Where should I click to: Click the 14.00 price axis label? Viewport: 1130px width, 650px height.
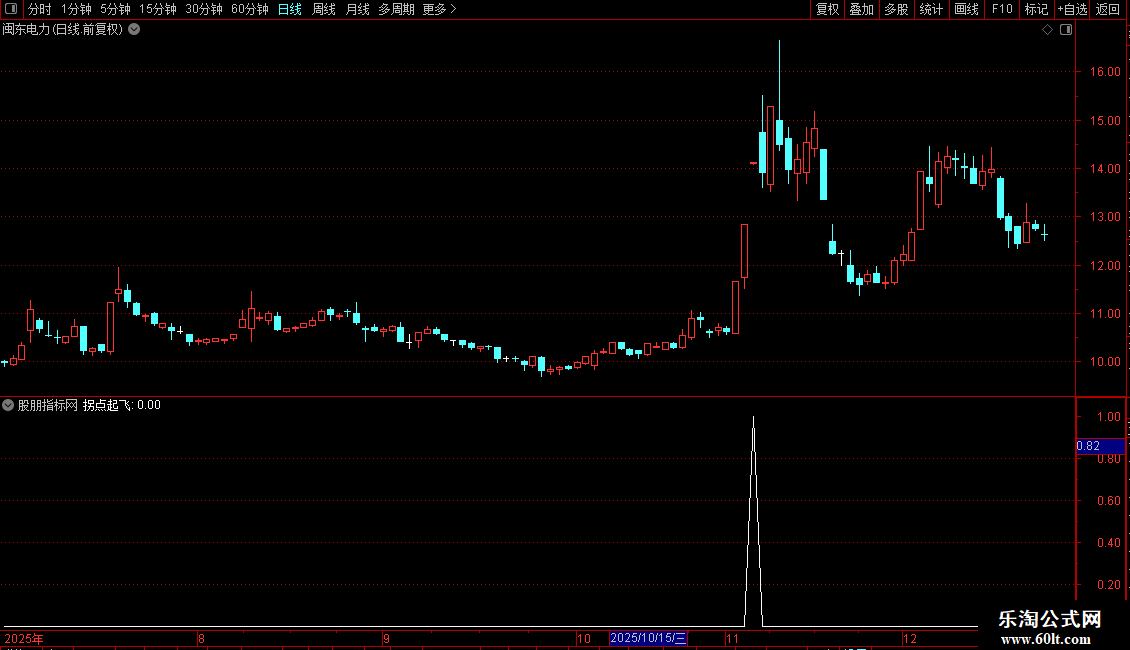(x=1105, y=169)
